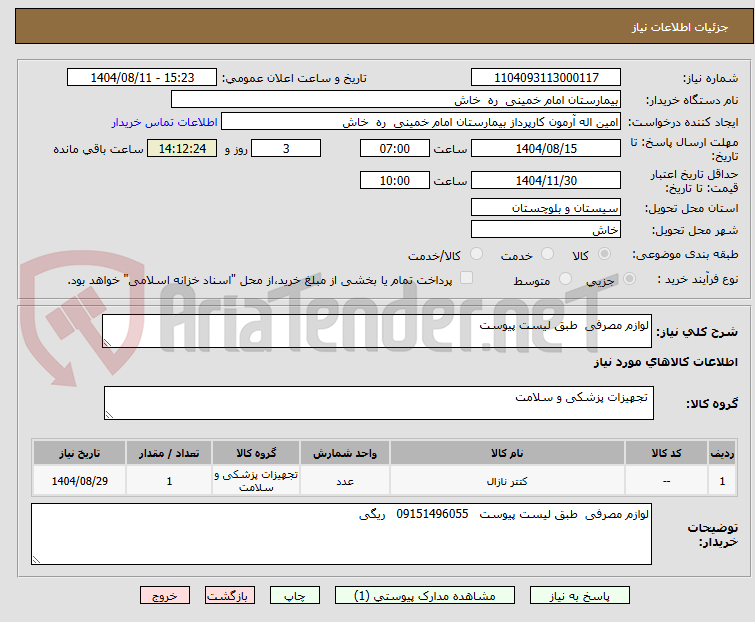
Task: Select the کالا radio button
Action: 604,254
